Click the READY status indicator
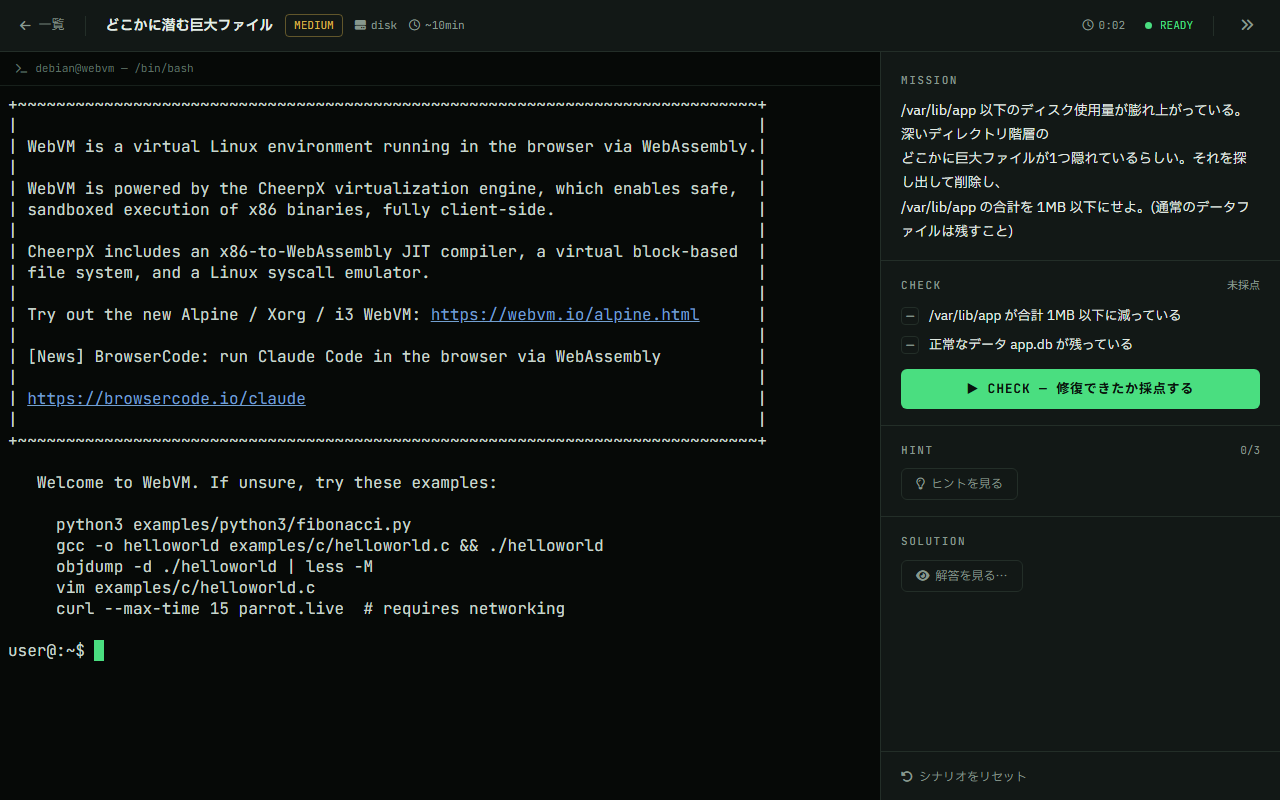Image resolution: width=1280 pixels, height=800 pixels. pos(1169,25)
